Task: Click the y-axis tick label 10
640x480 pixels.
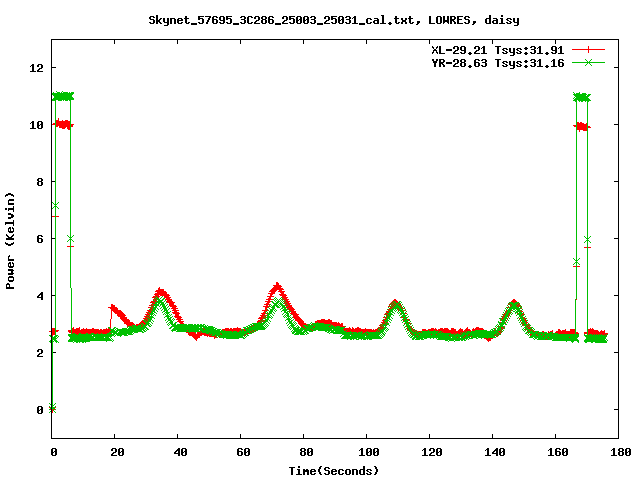Action: click(36, 125)
